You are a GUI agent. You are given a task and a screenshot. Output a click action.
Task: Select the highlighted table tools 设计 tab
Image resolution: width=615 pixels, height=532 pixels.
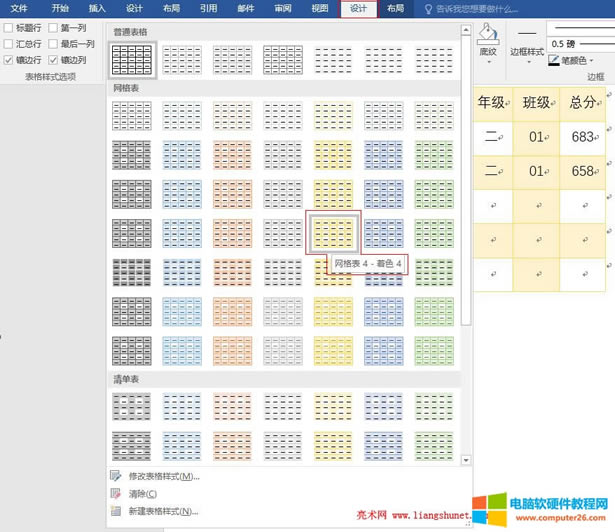[358, 9]
